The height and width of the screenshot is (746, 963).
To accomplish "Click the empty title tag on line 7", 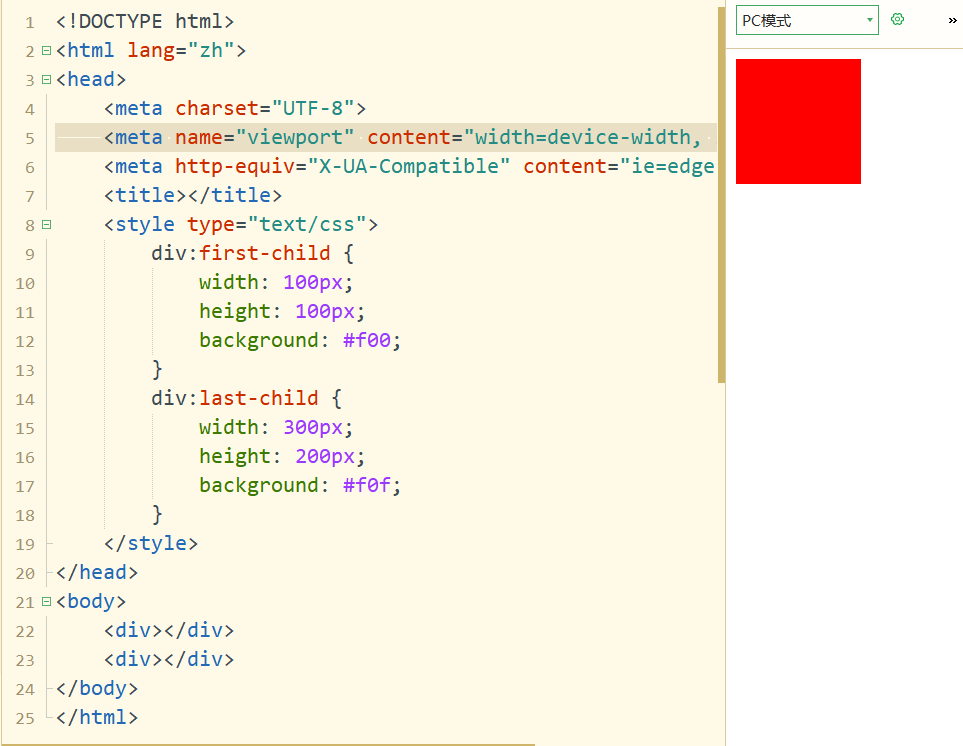I will pos(193,195).
